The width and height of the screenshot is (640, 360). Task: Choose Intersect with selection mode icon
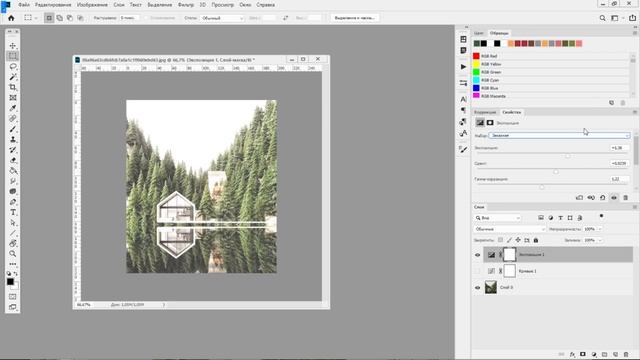(x=80, y=18)
